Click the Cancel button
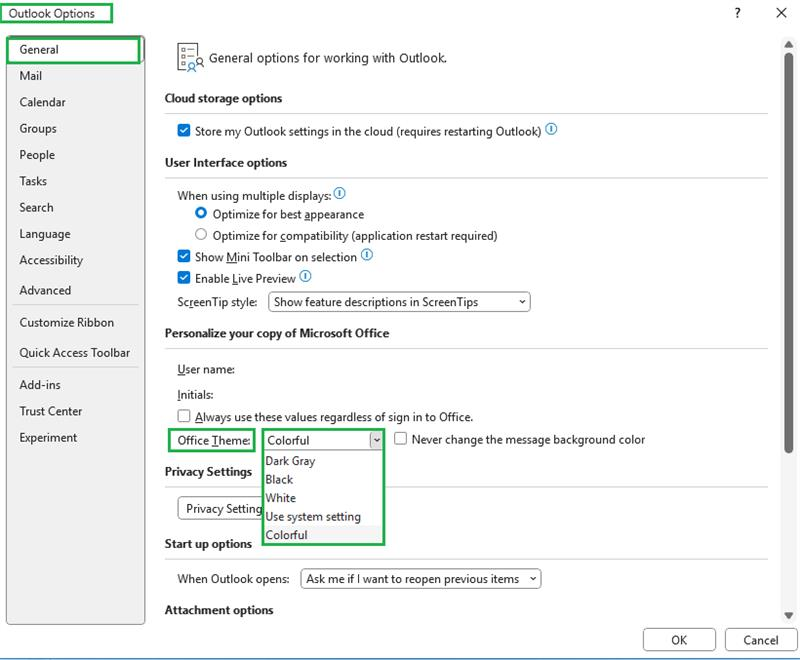Image resolution: width=800 pixels, height=660 pixels. 761,640
